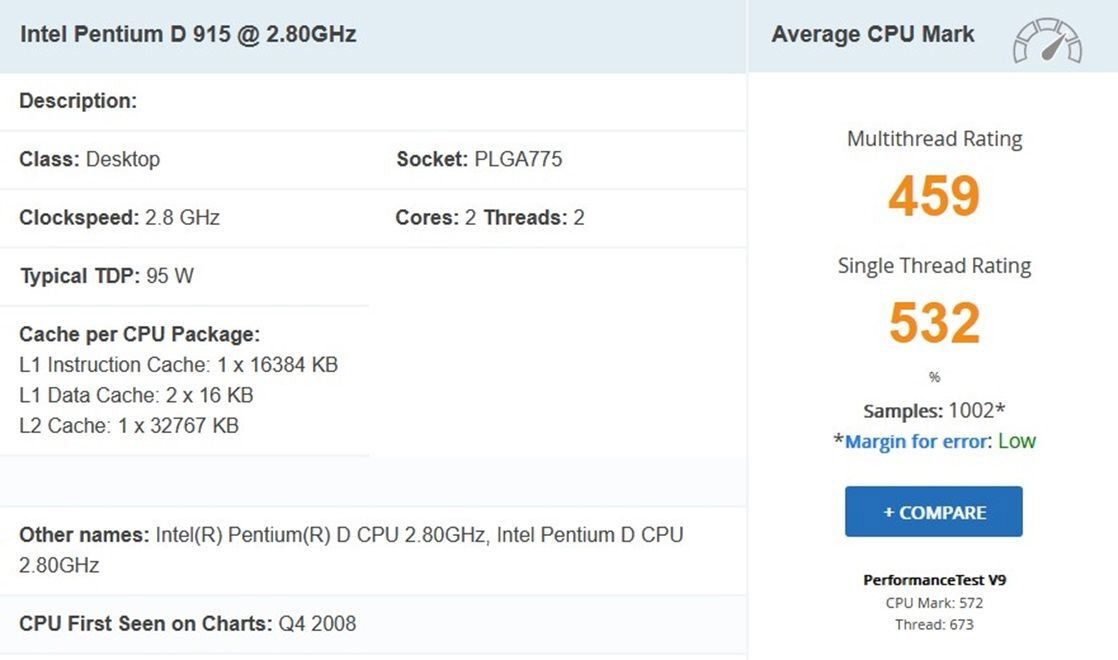Select the Socket: PLGA775 entry
The width and height of the screenshot is (1118, 660).
click(479, 159)
